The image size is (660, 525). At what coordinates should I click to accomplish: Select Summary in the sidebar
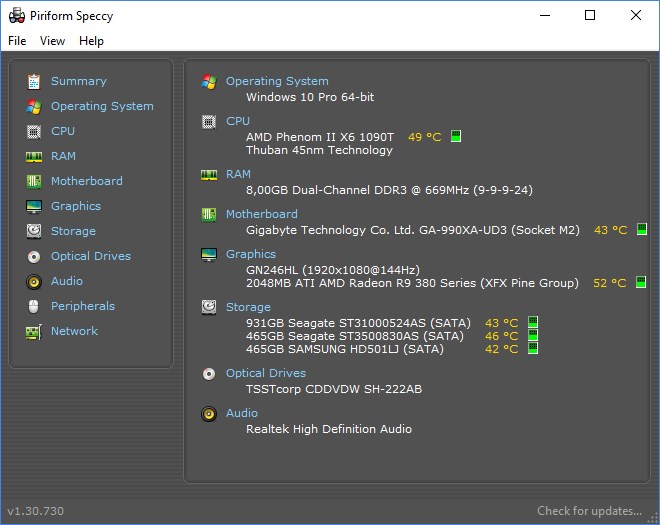(x=78, y=81)
